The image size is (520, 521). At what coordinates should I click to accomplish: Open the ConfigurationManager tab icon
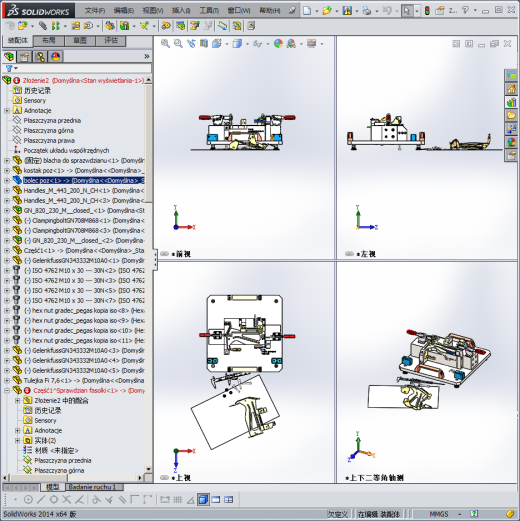point(40,57)
